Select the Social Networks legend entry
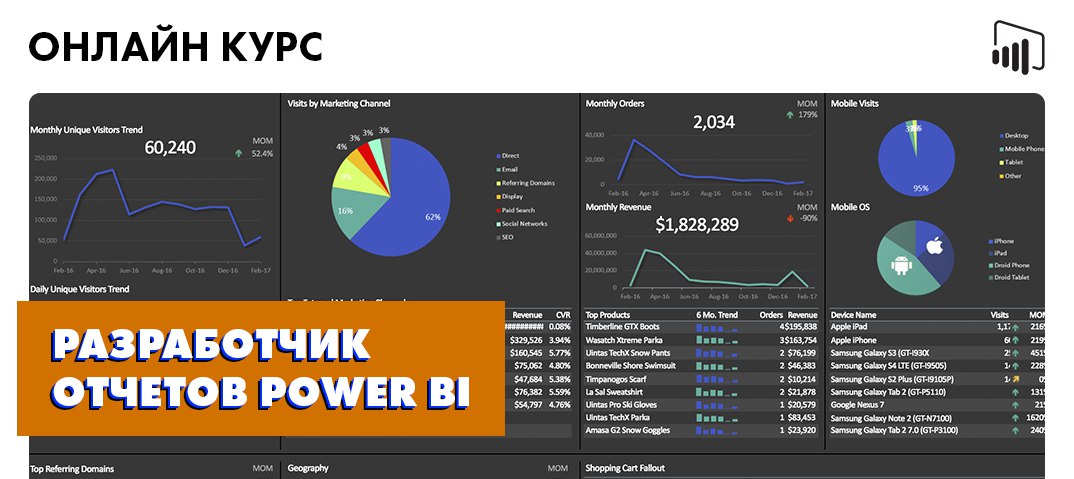 [523, 224]
